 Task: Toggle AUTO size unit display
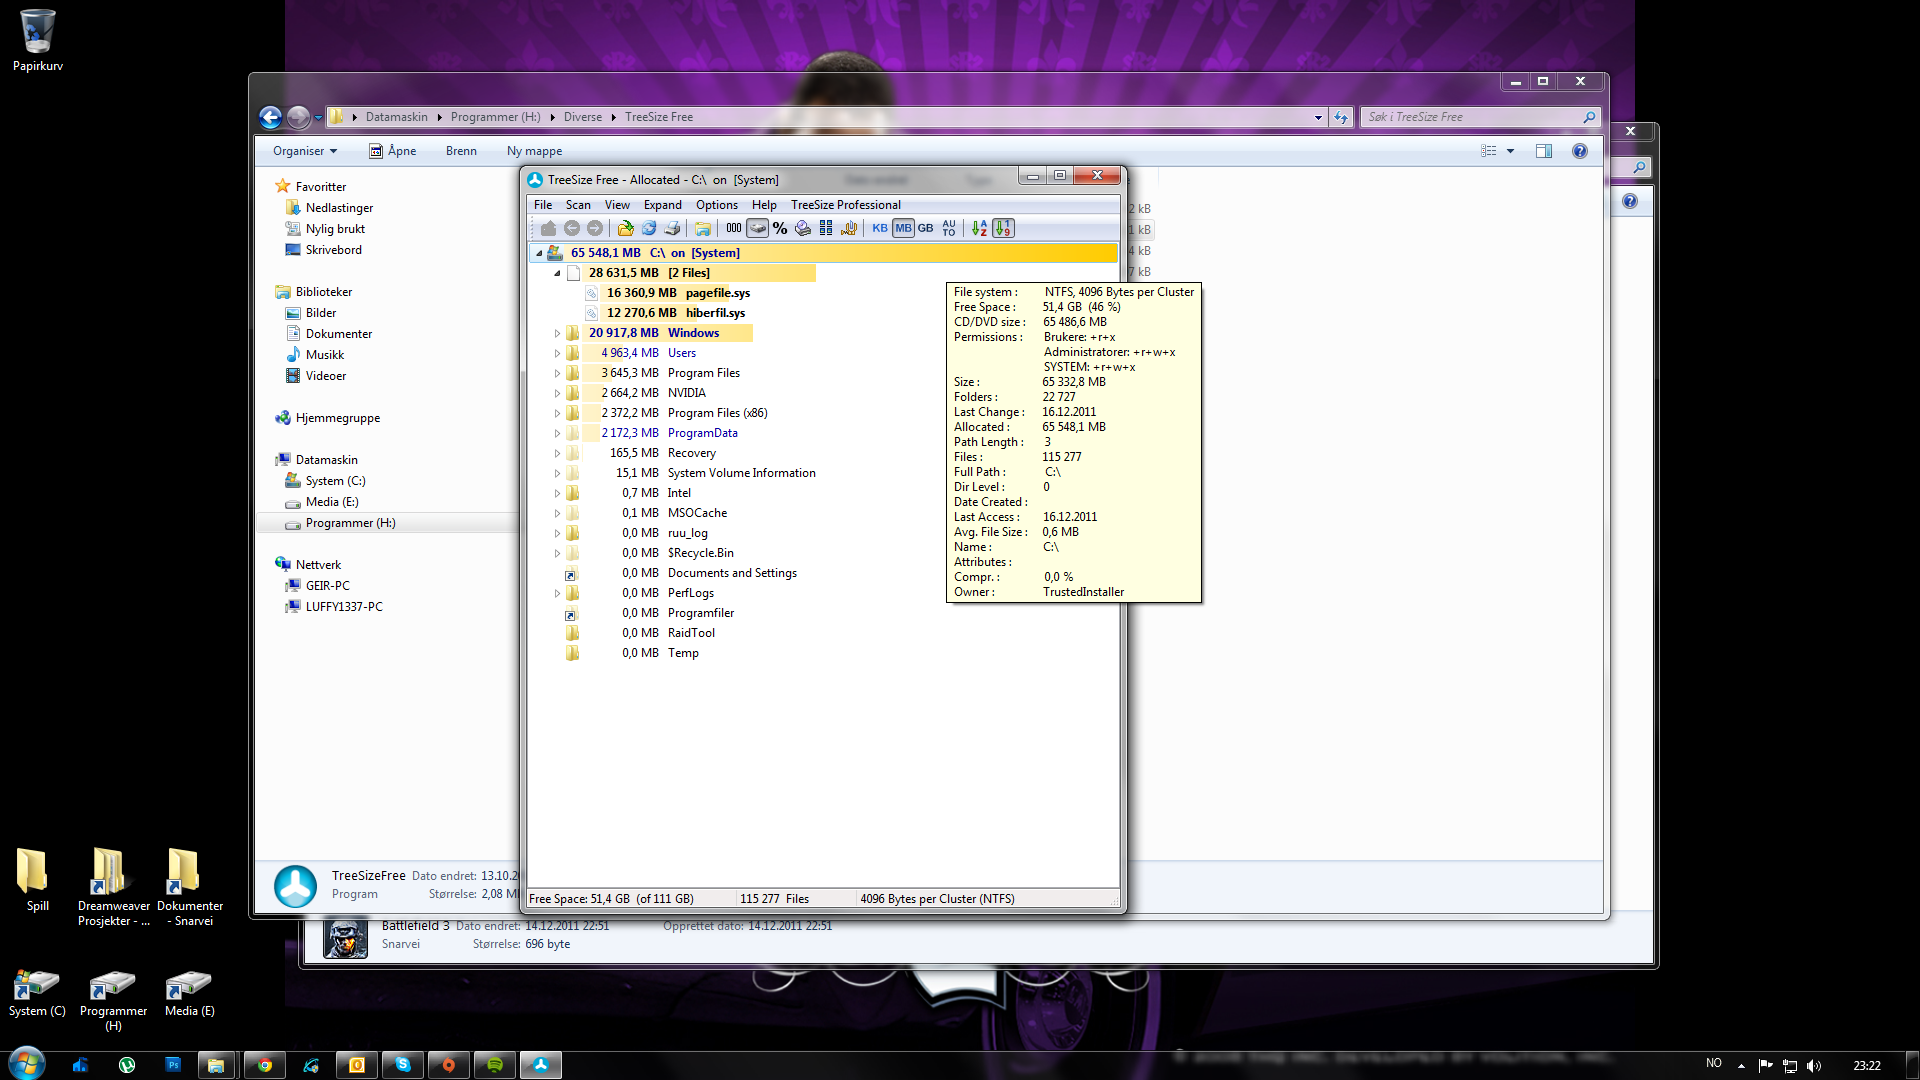pos(949,228)
